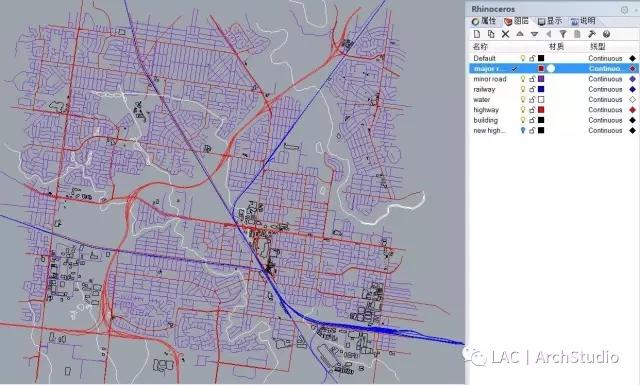Open the layer filter funnel icon
Screen dimensions: 640x385
tap(563, 34)
